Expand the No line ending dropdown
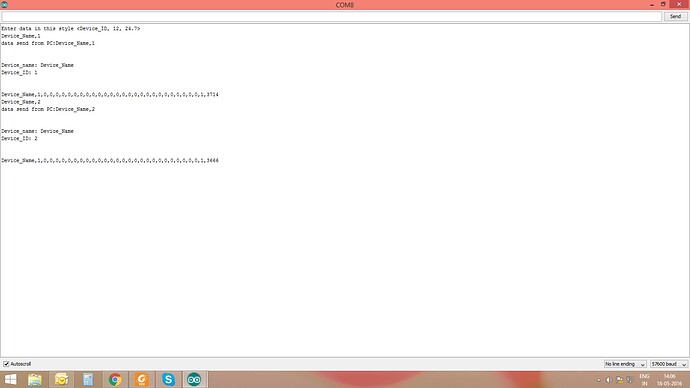The image size is (690, 388). pos(625,364)
